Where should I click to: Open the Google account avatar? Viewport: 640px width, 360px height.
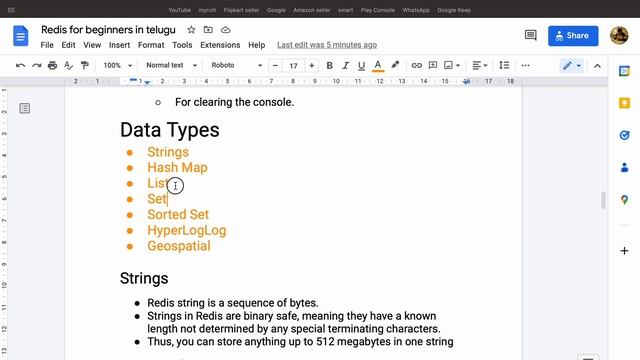(619, 36)
